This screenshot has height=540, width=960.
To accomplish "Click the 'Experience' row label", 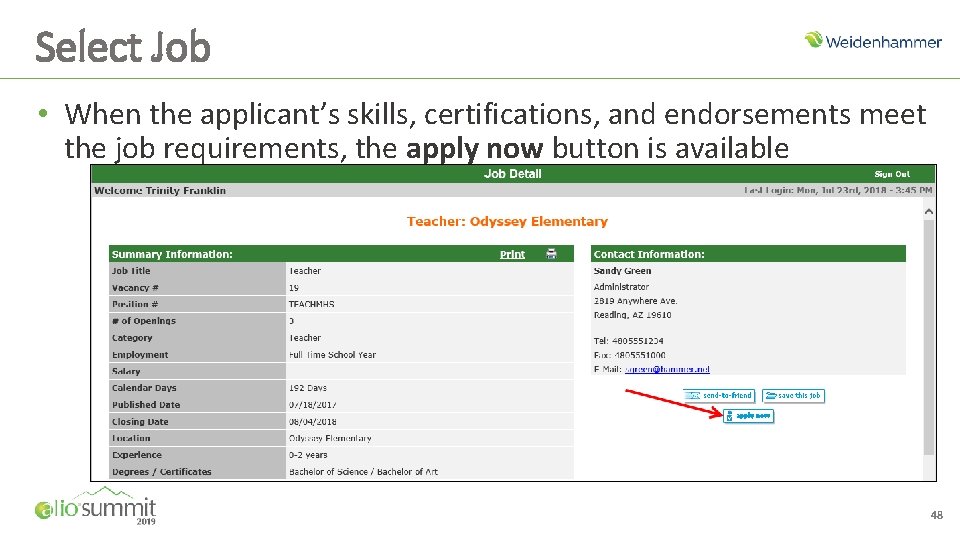I will (x=137, y=455).
